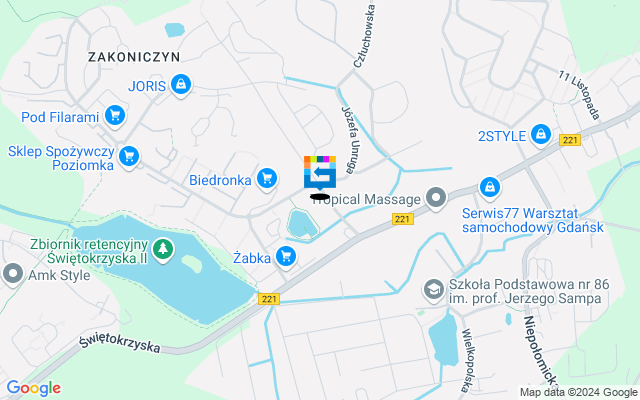Screen dimensions: 640x400
Task: Select the Biedronka text label
Action: pos(220,180)
